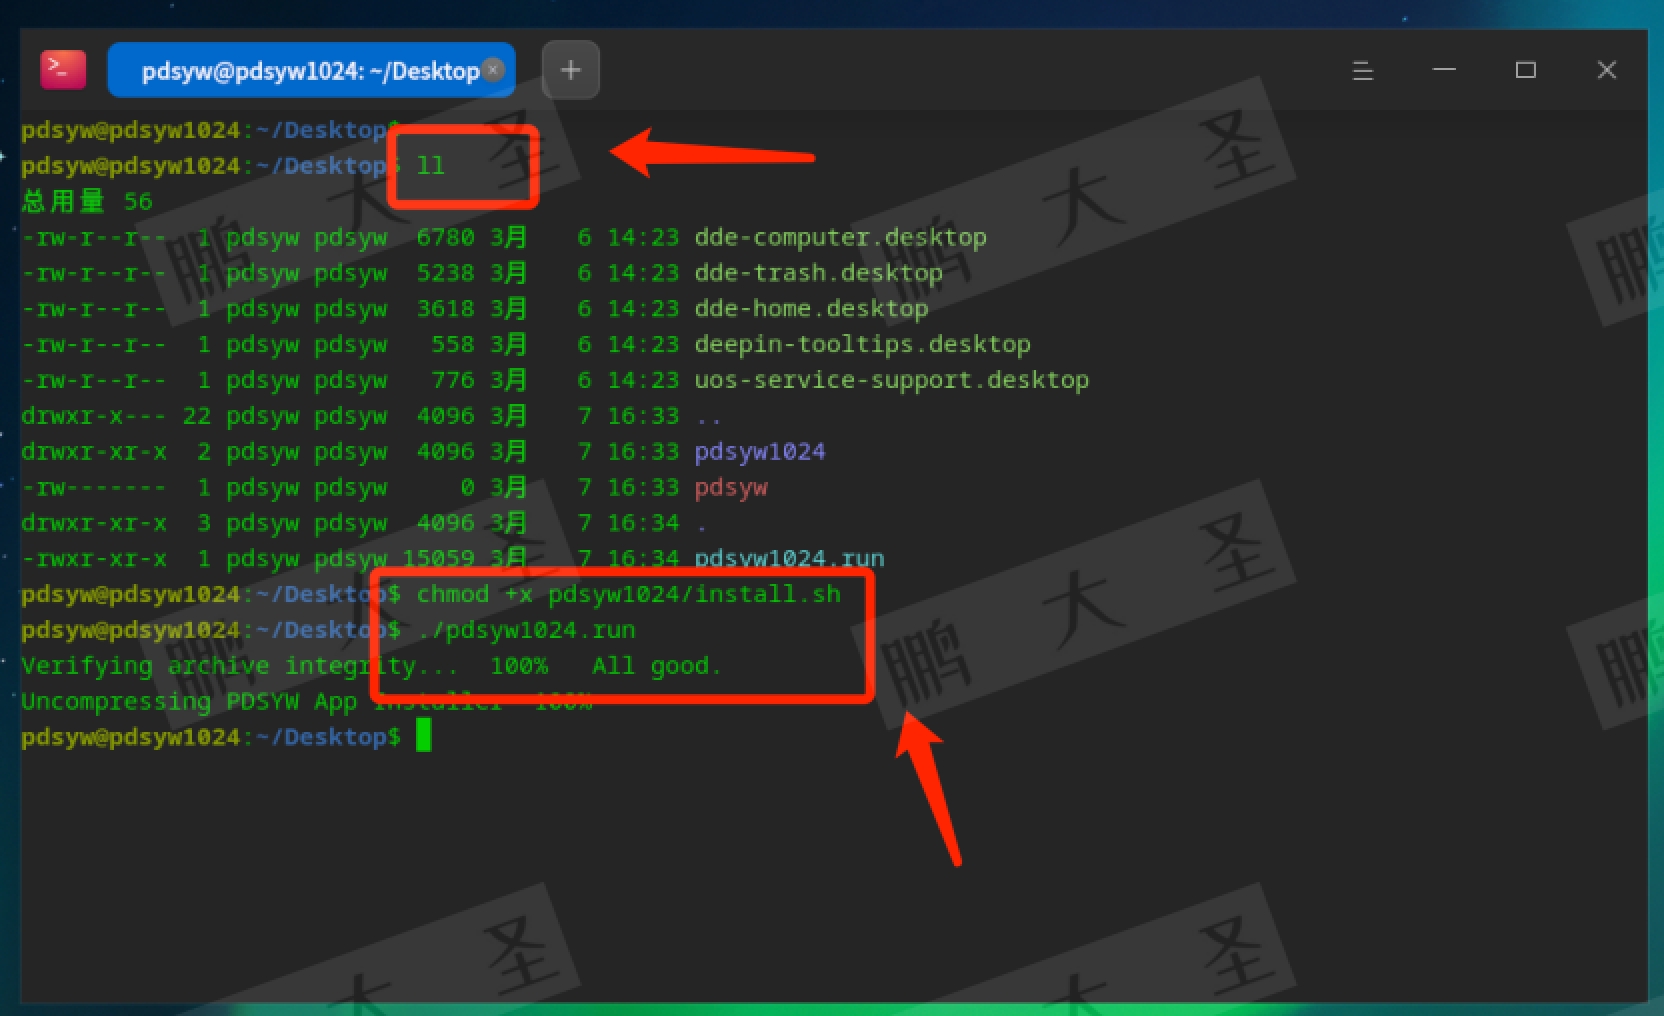
Task: Click file name dde-trash.desktop
Action: (818, 273)
